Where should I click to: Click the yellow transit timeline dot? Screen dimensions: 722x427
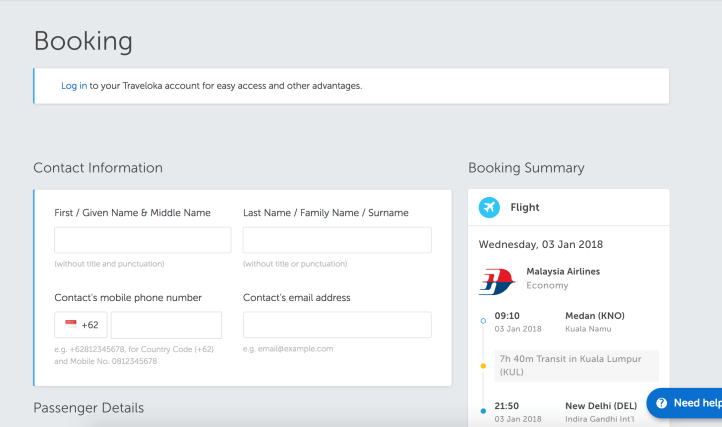[483, 365]
